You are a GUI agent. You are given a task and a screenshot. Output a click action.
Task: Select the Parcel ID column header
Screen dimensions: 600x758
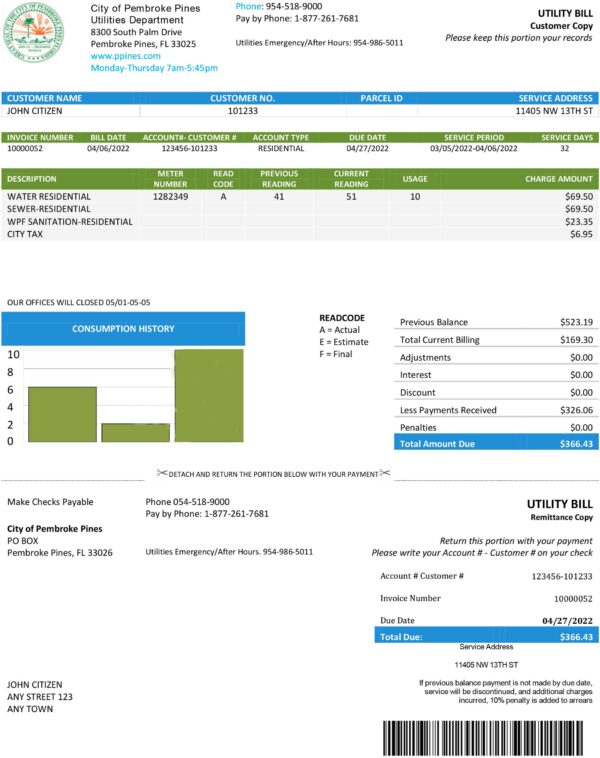[x=381, y=99]
